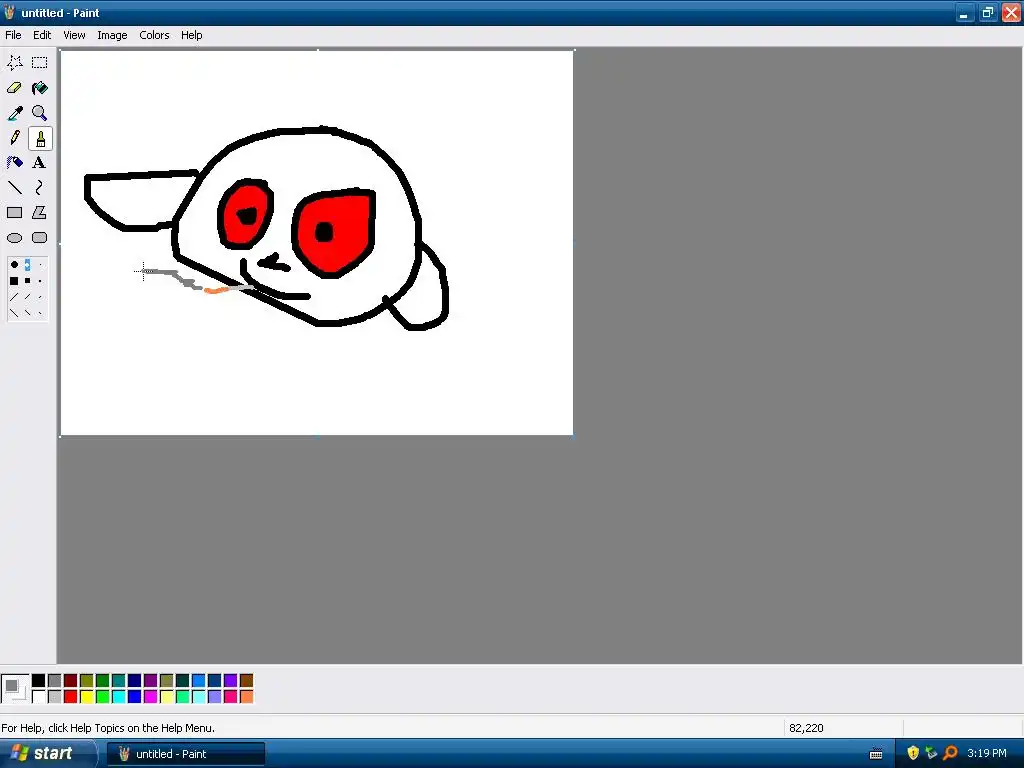Choose the Airbrush spray can tool

coord(14,163)
